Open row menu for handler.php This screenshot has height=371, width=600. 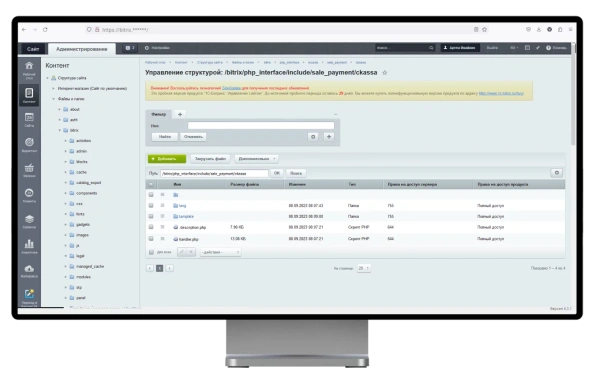[x=162, y=239]
